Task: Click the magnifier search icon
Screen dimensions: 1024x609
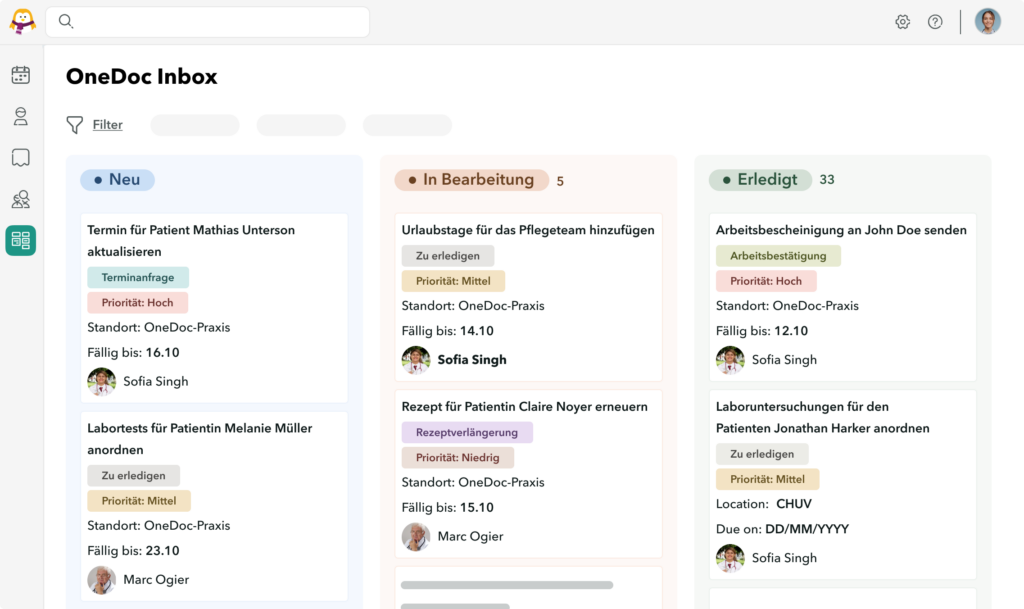Action: [66, 22]
